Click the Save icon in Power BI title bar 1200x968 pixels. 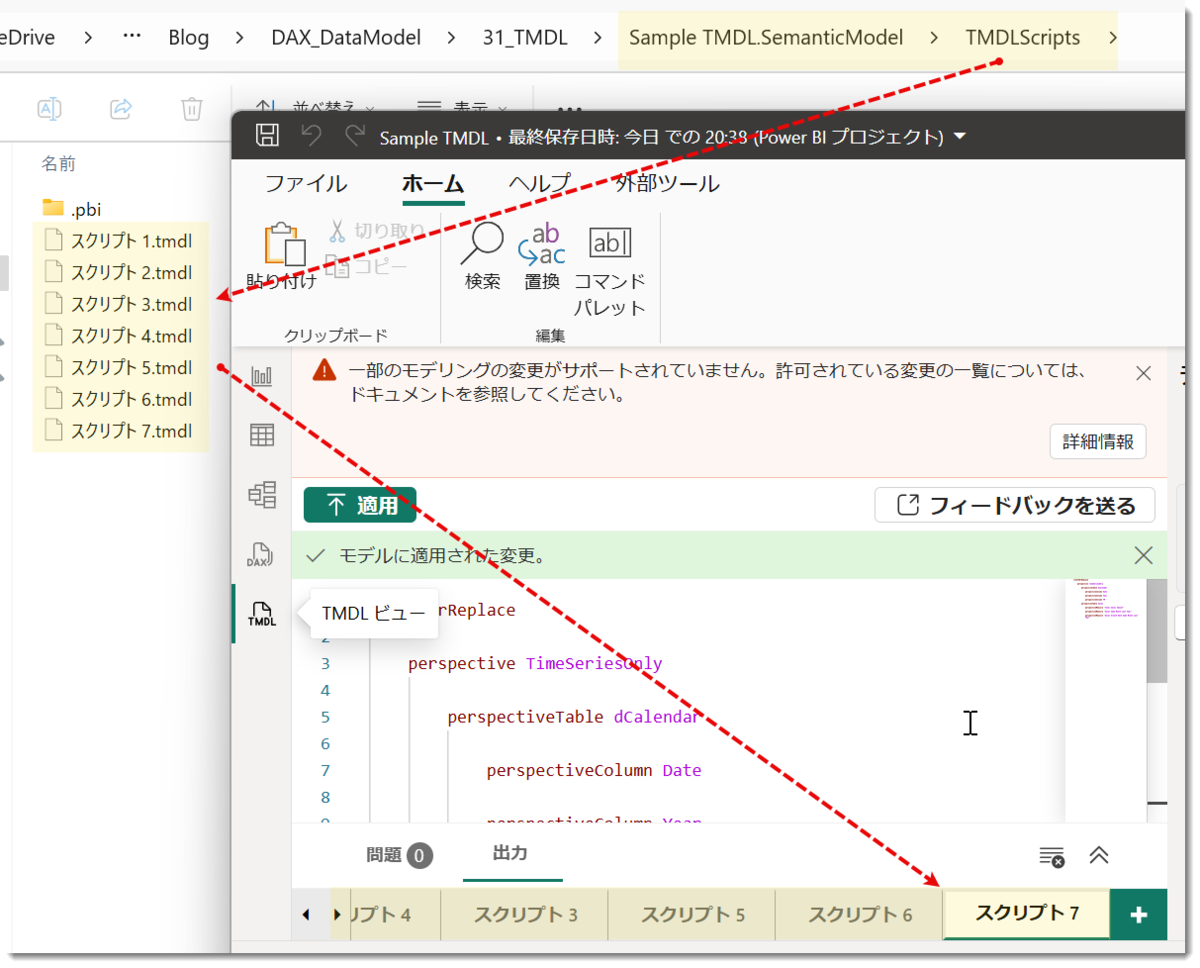[x=267, y=136]
